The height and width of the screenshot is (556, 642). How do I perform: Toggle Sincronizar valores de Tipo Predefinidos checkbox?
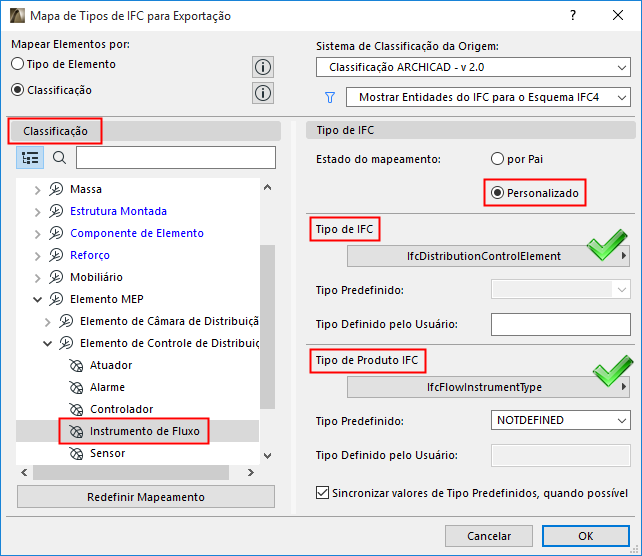pos(322,493)
